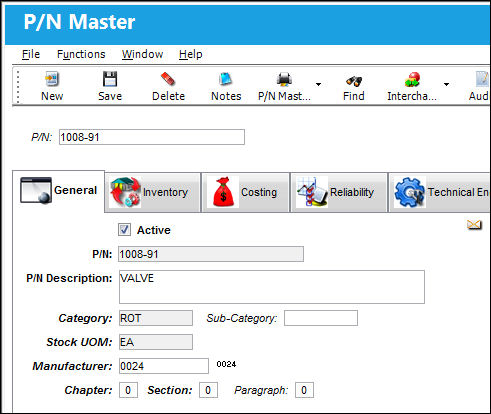Click the Category: label
Viewport: 491px width, 414px height.
click(x=85, y=318)
